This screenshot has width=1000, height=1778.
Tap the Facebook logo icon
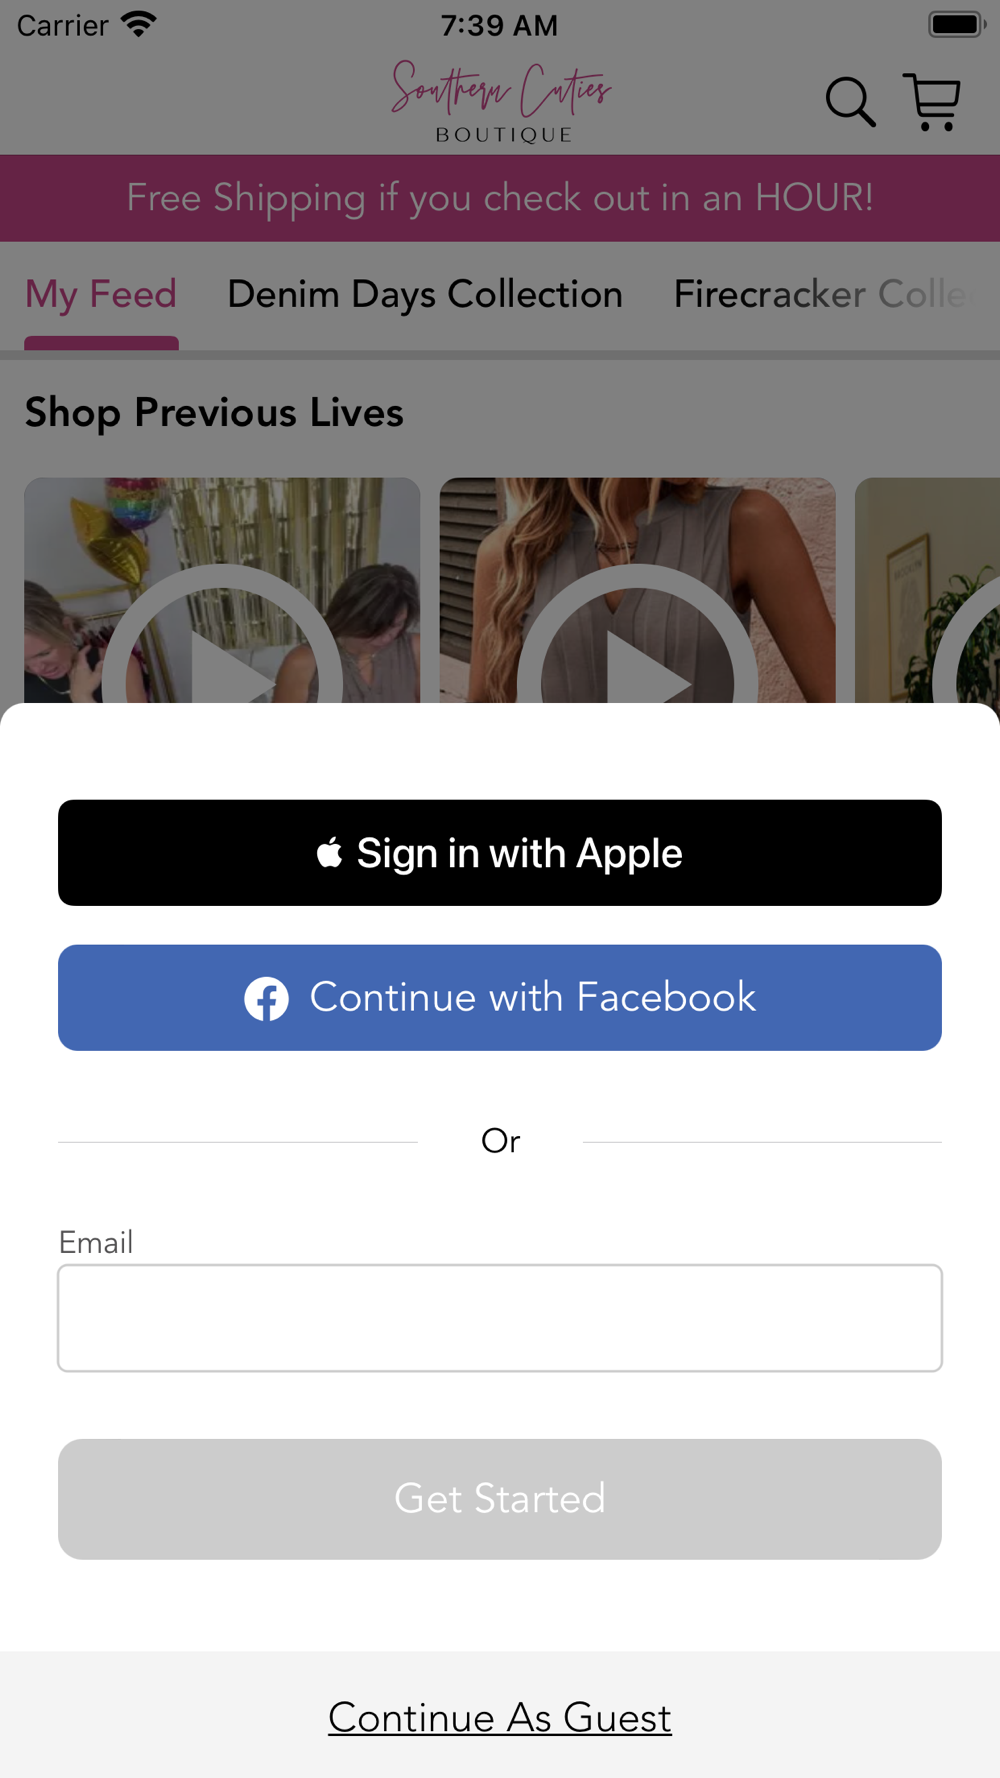(x=267, y=998)
